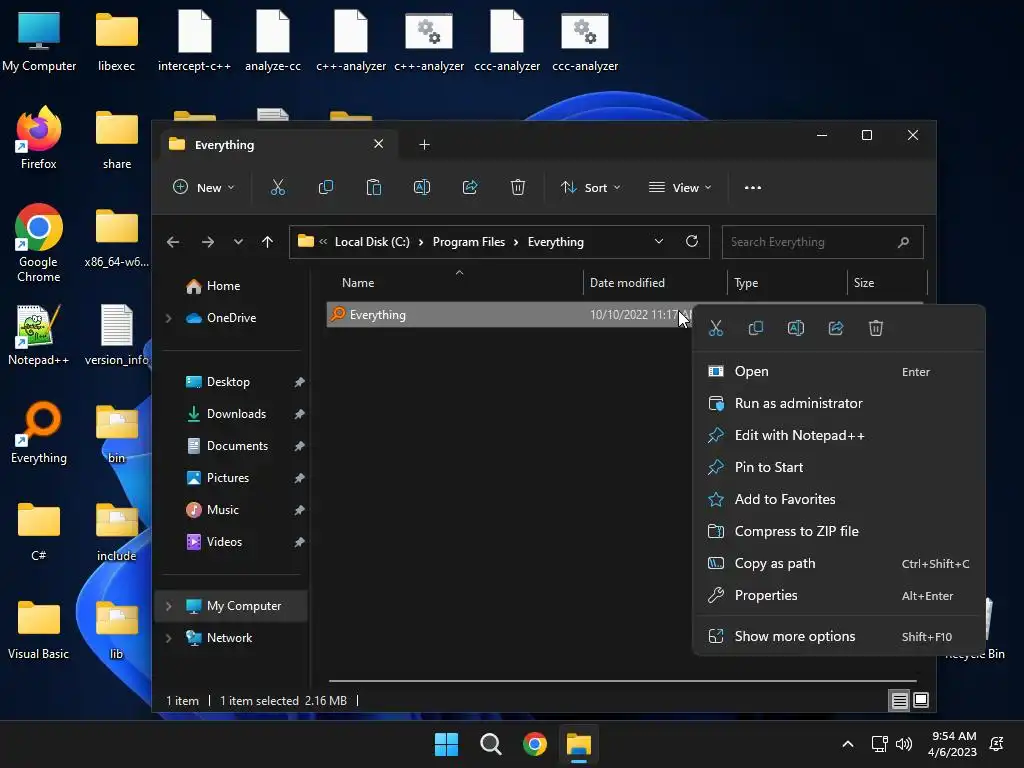
Task: Open Firefox desktop shortcut
Action: point(39,138)
